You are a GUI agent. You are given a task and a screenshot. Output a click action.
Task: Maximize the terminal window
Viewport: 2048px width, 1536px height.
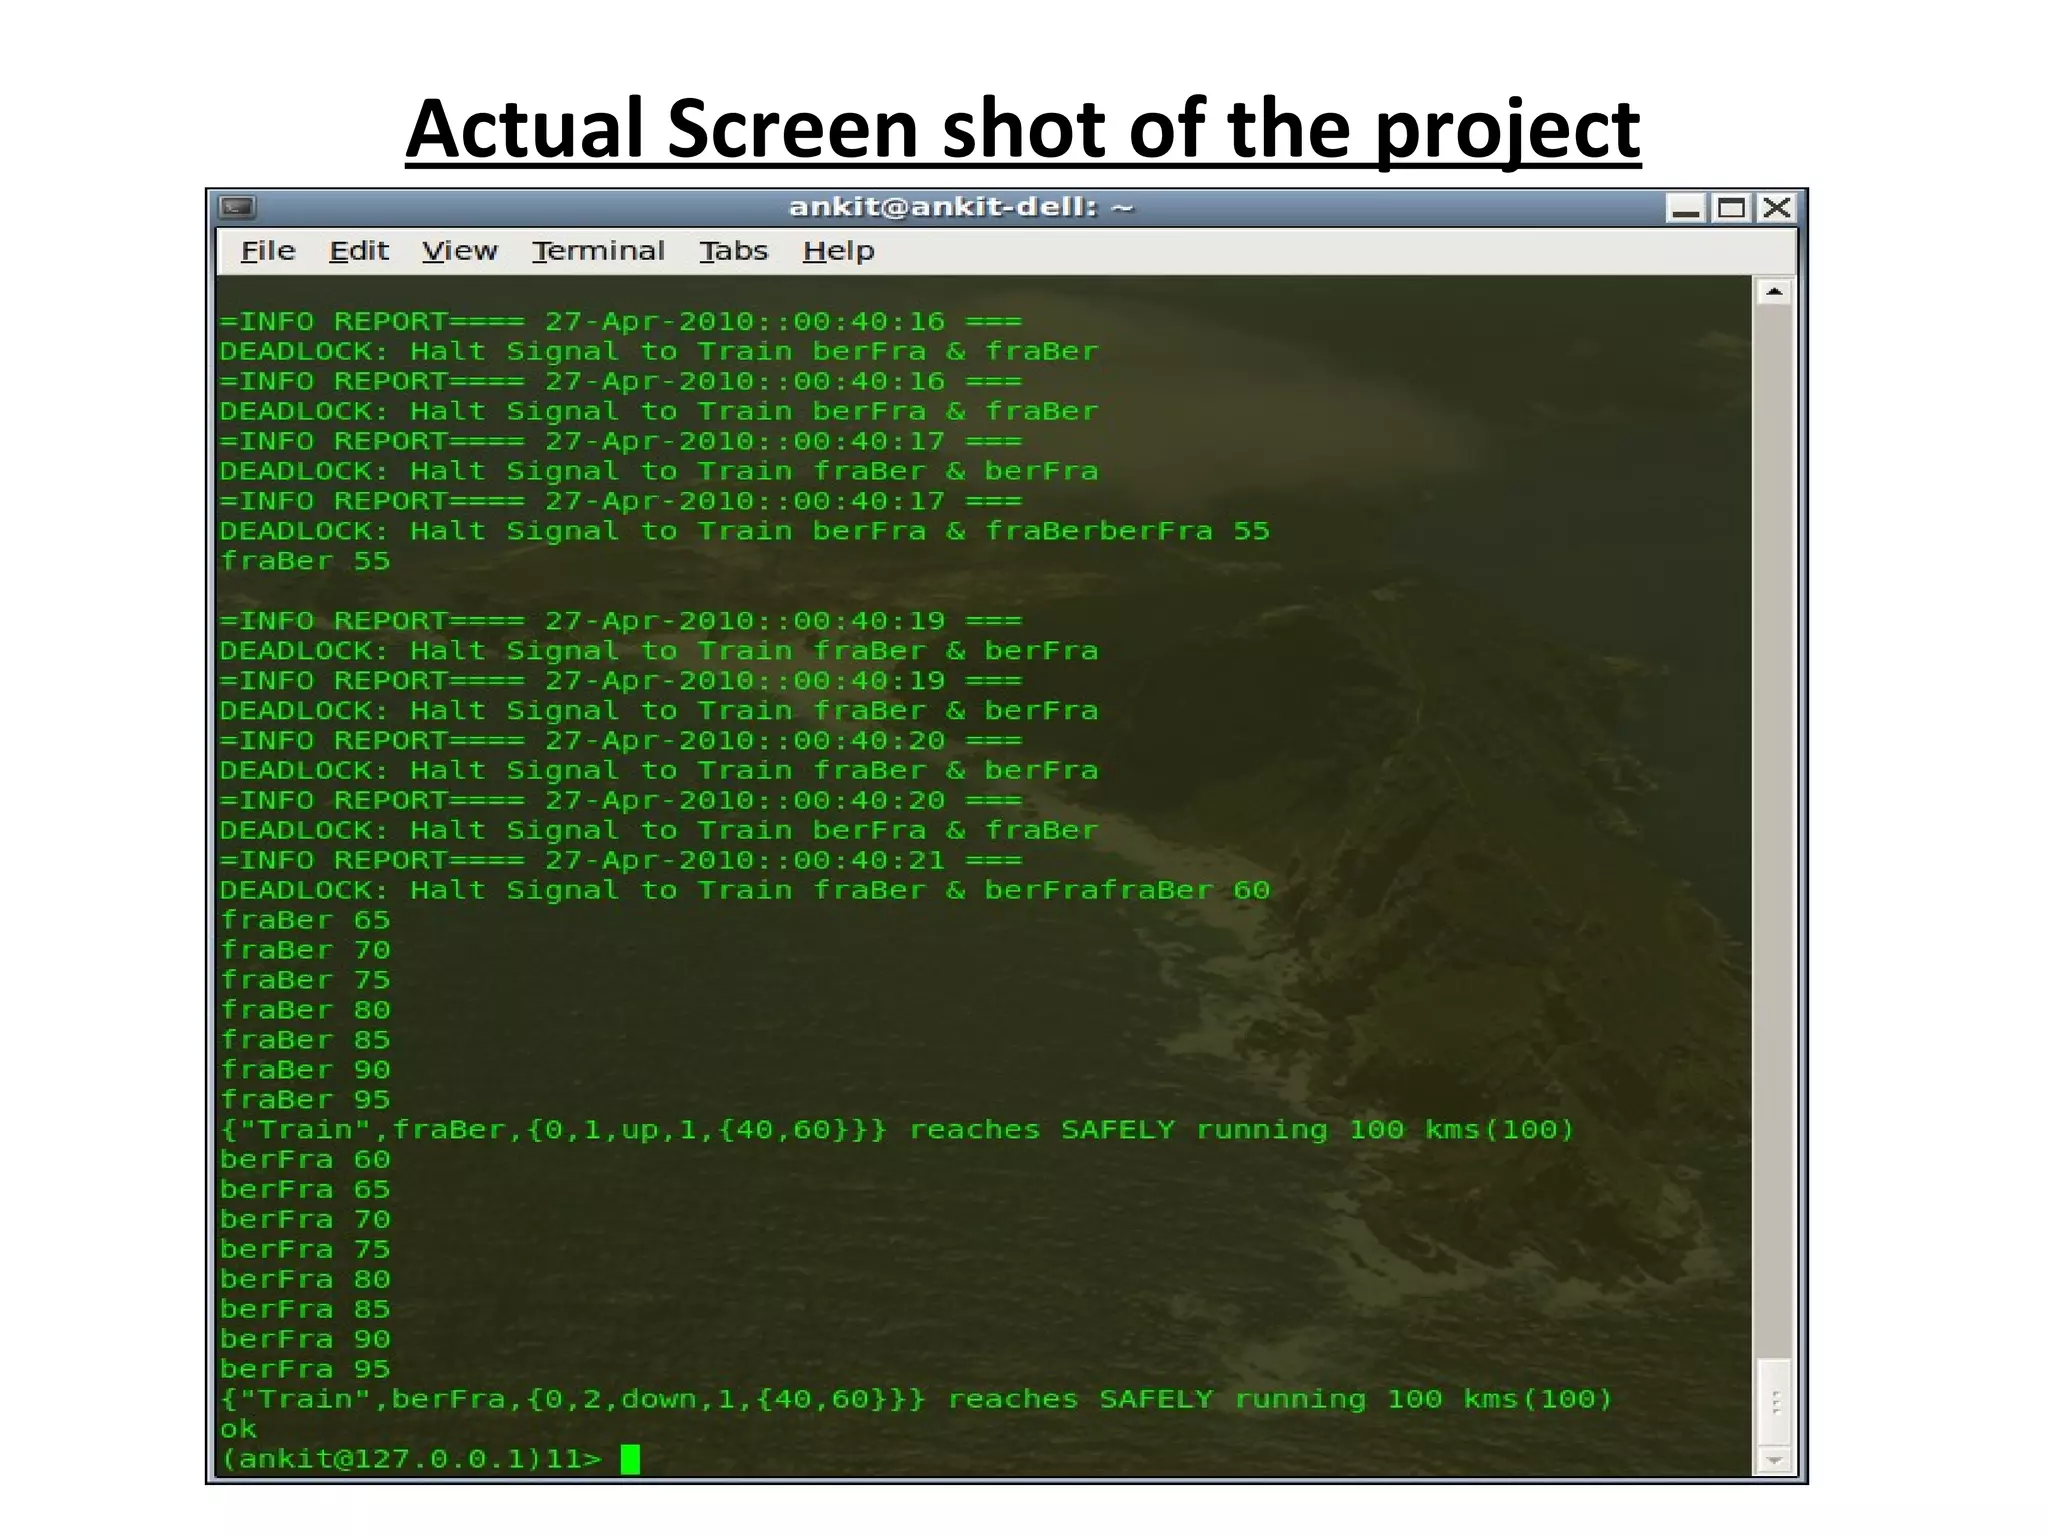coord(1731,208)
